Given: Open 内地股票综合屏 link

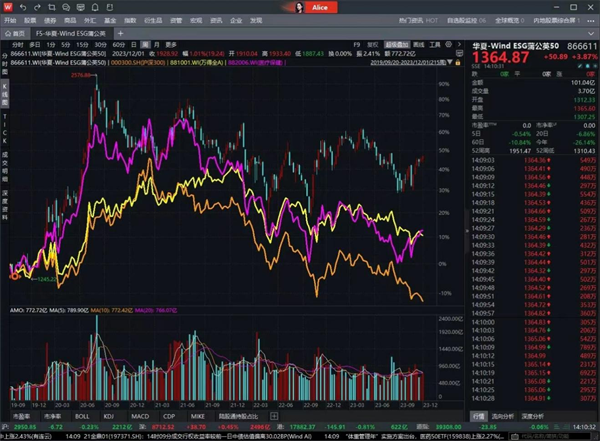Looking at the screenshot, I should pyautogui.click(x=557, y=20).
